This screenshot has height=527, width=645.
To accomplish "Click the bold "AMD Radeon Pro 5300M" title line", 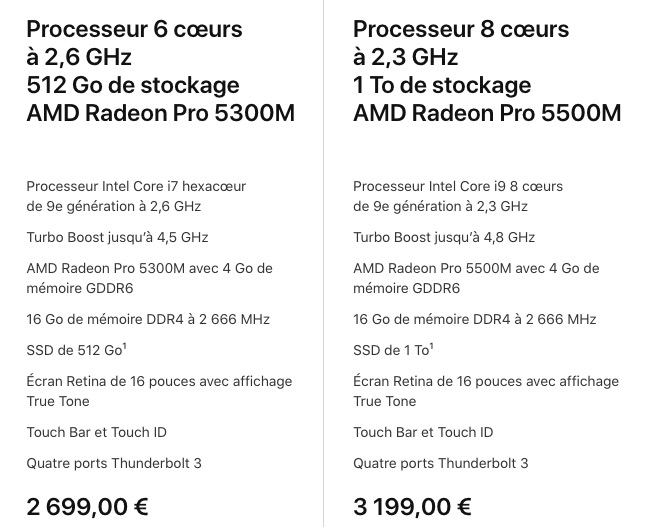I will [161, 113].
